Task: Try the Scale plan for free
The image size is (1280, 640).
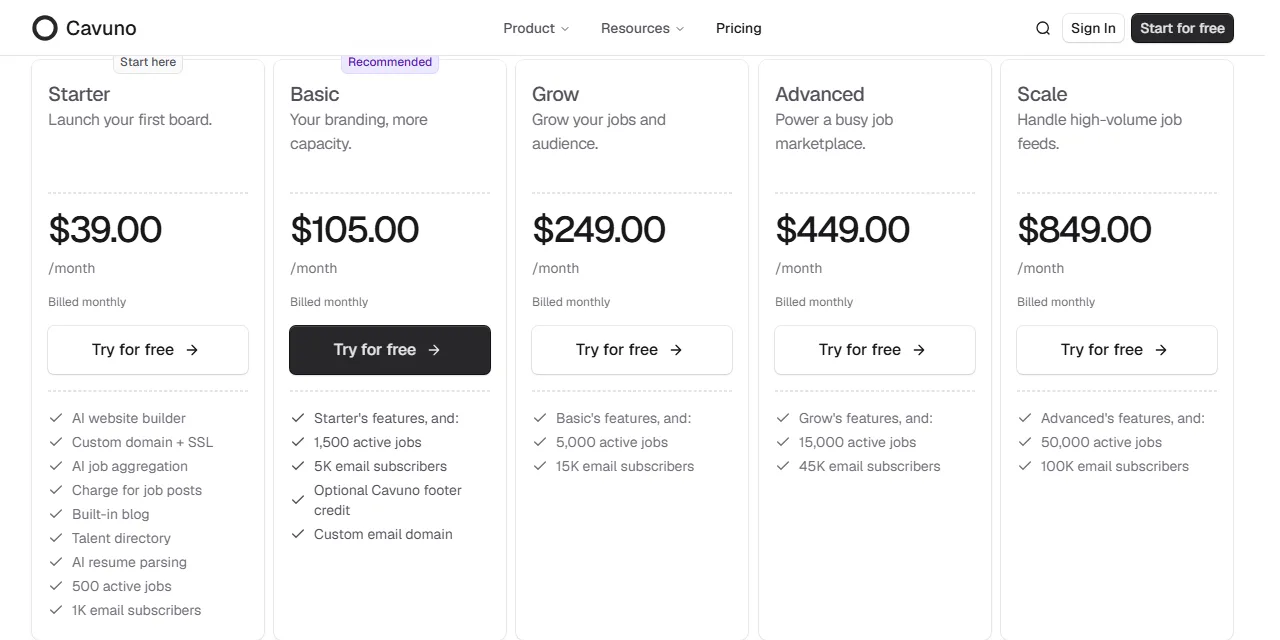Action: [1117, 350]
